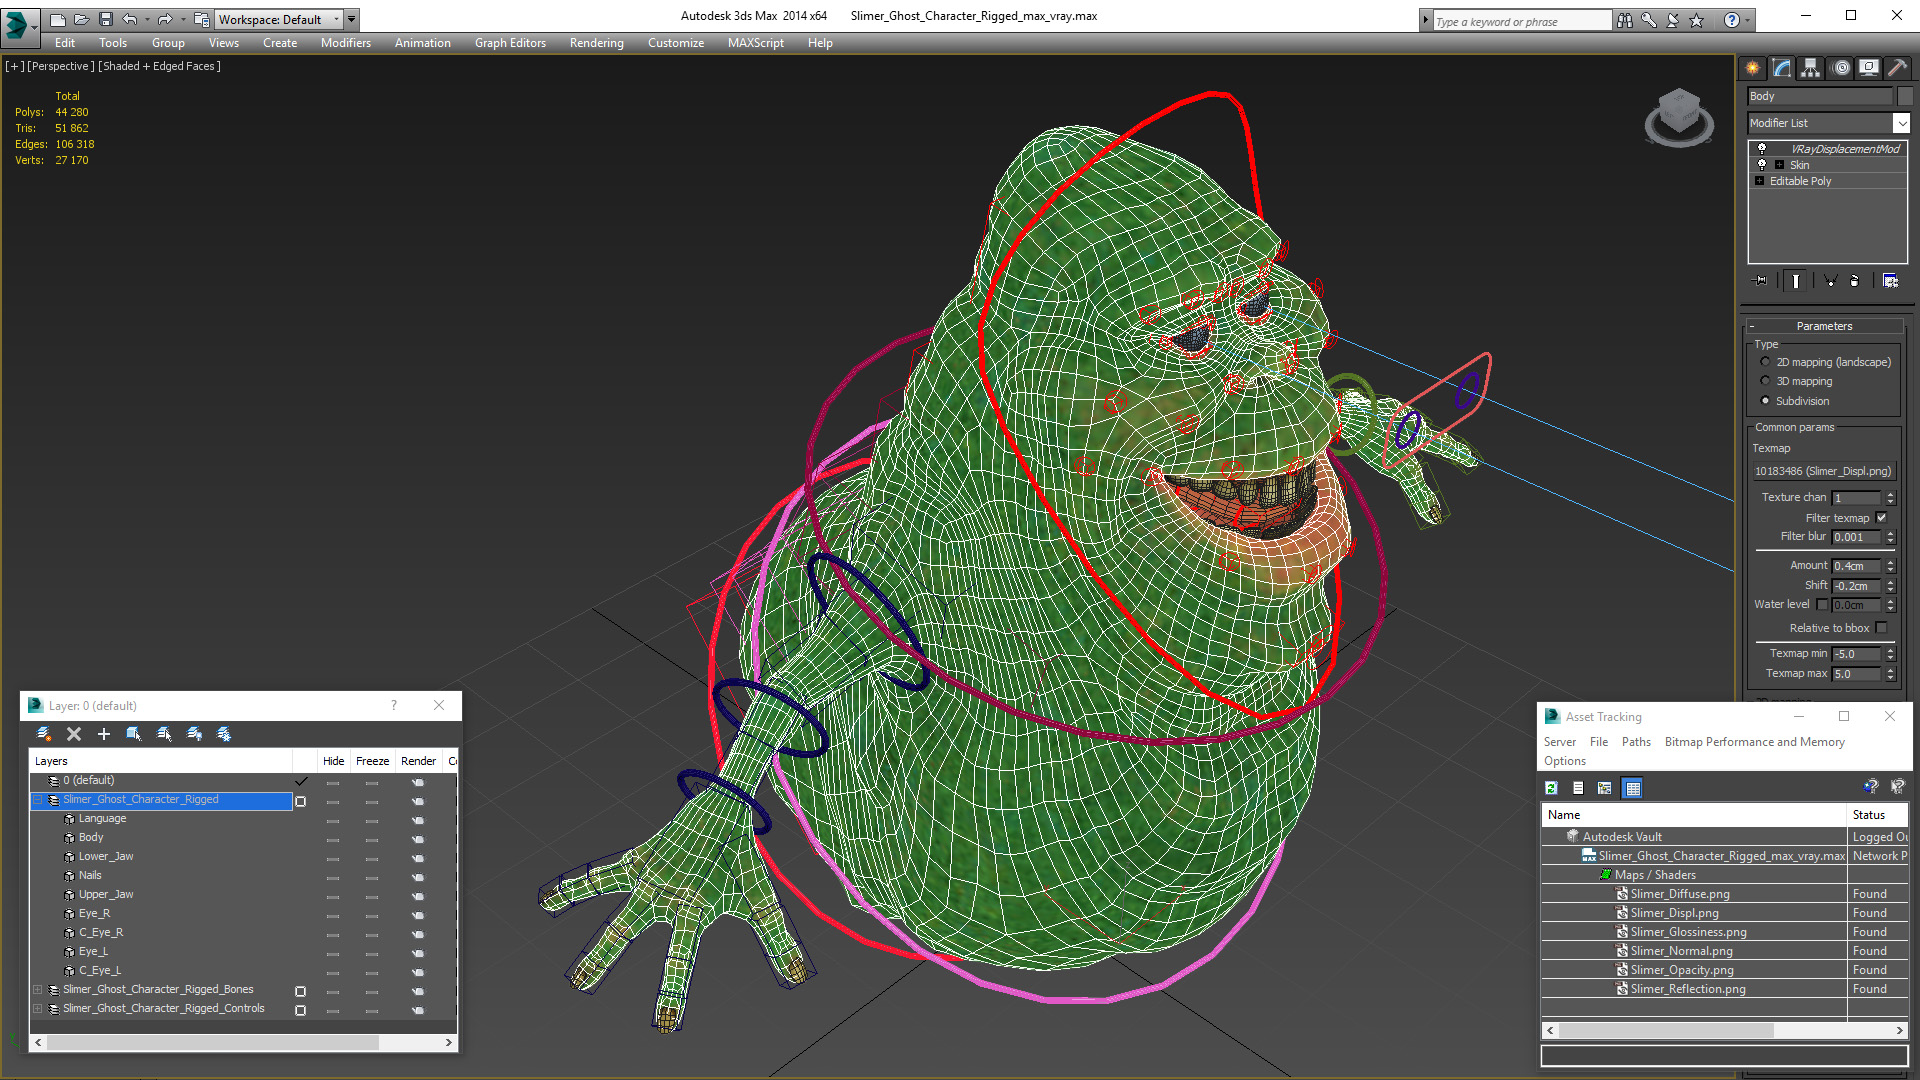Collapse the Slimer_Ghost_Character_Rigged layer

click(38, 800)
